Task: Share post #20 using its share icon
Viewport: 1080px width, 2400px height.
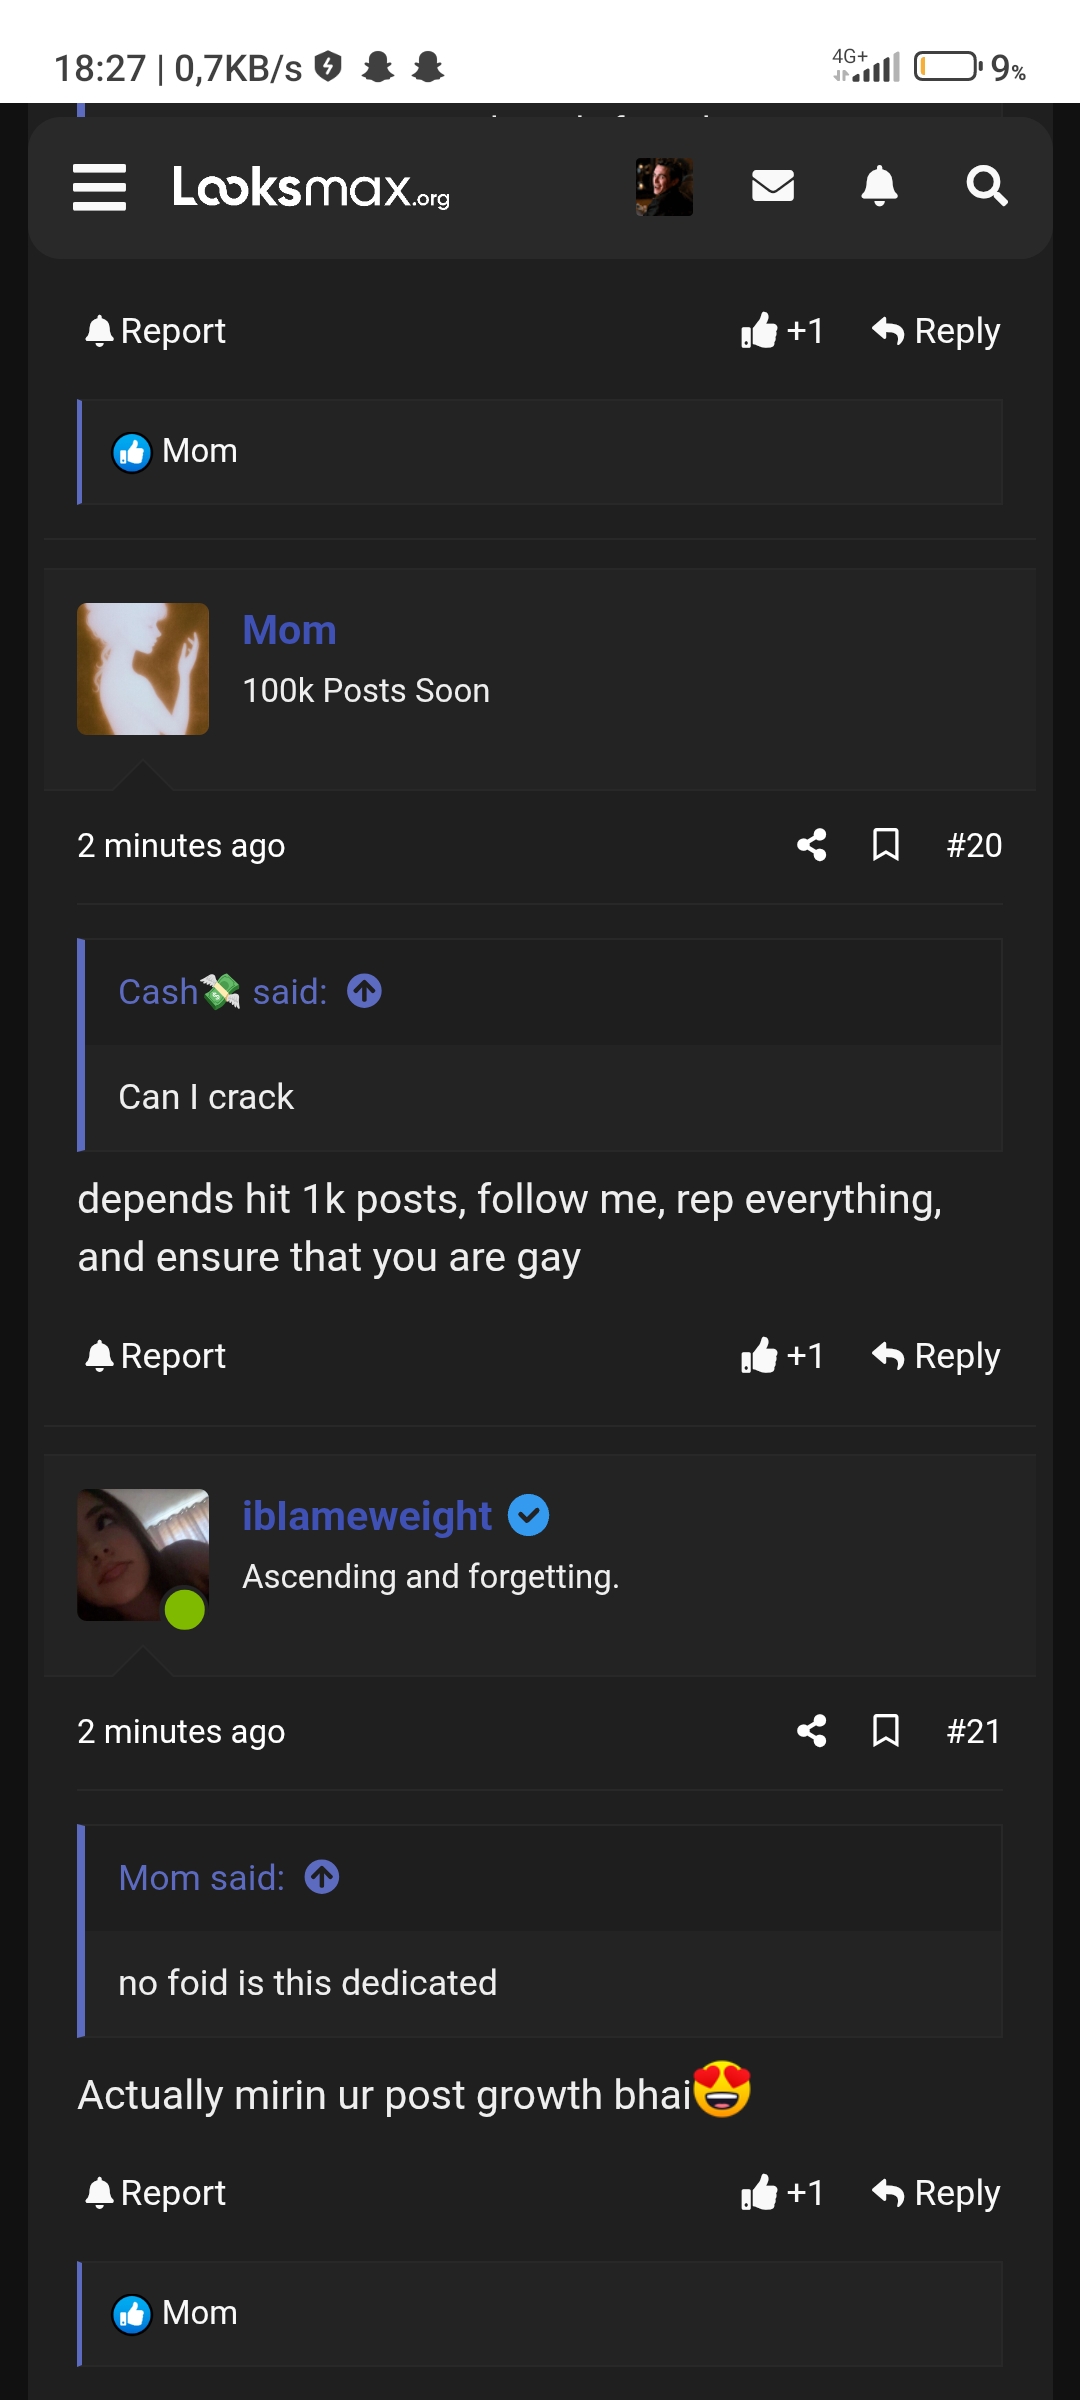Action: point(813,845)
